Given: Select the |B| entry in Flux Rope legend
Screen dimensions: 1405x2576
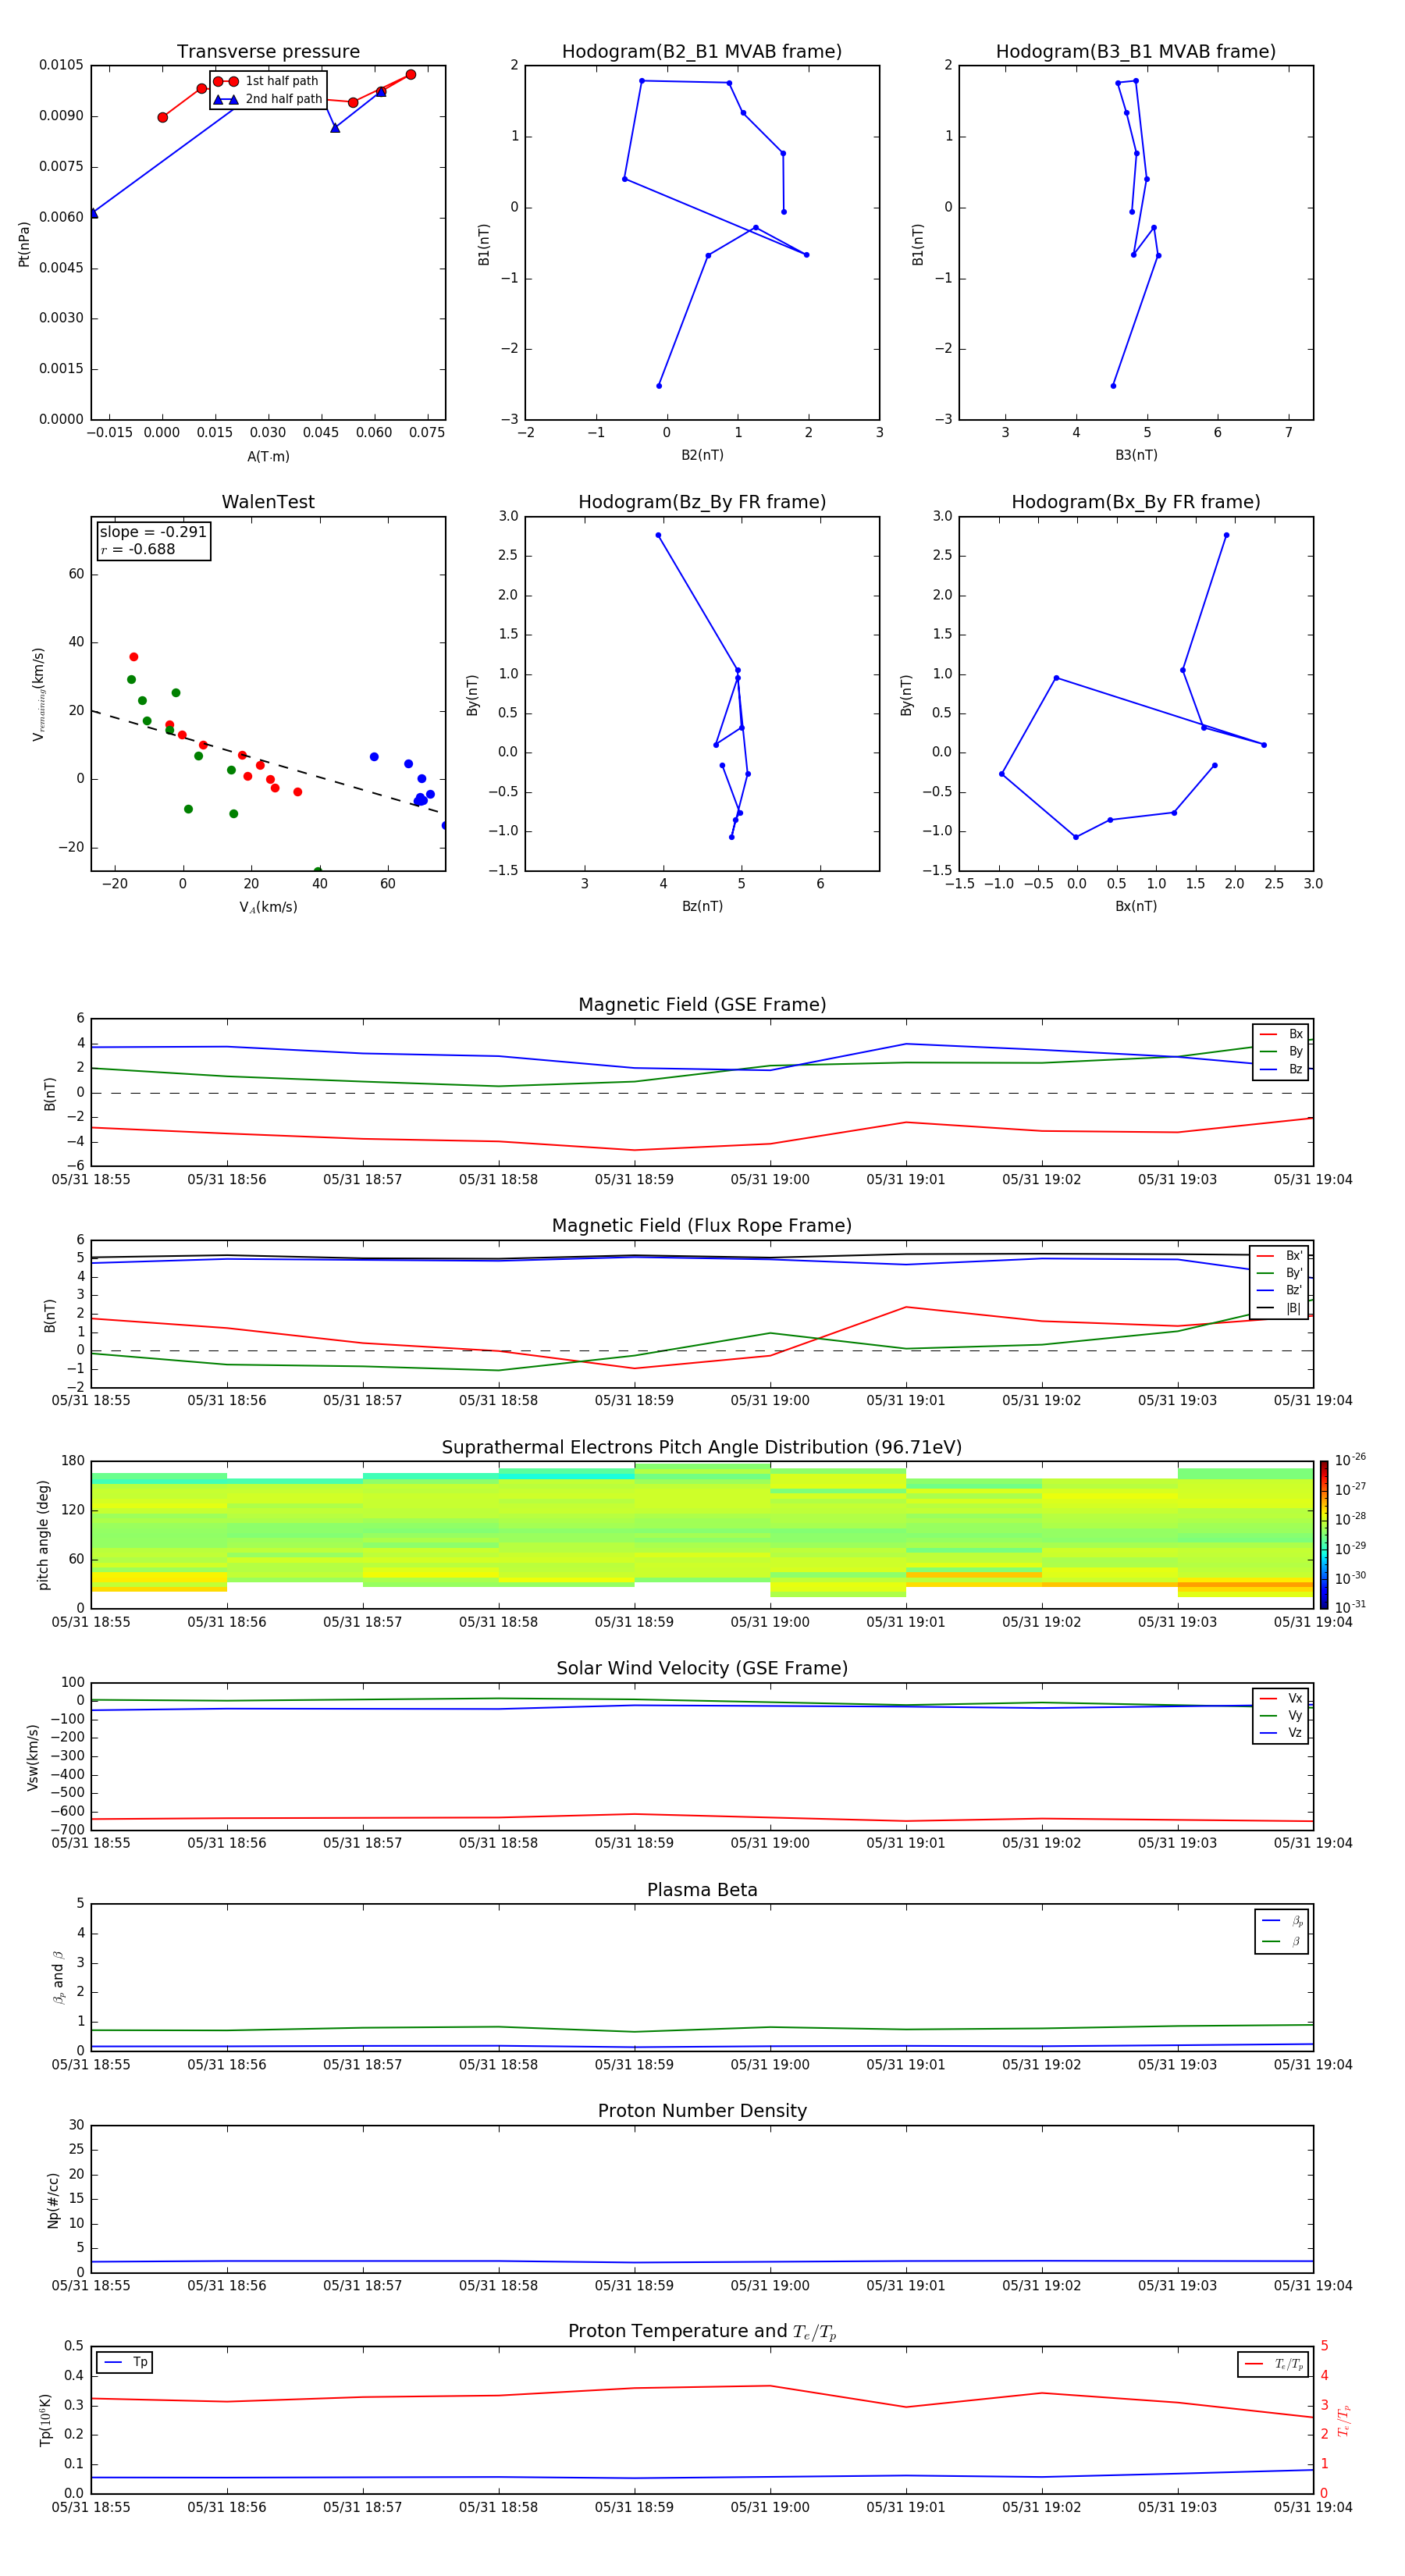Looking at the screenshot, I should point(1279,1309).
